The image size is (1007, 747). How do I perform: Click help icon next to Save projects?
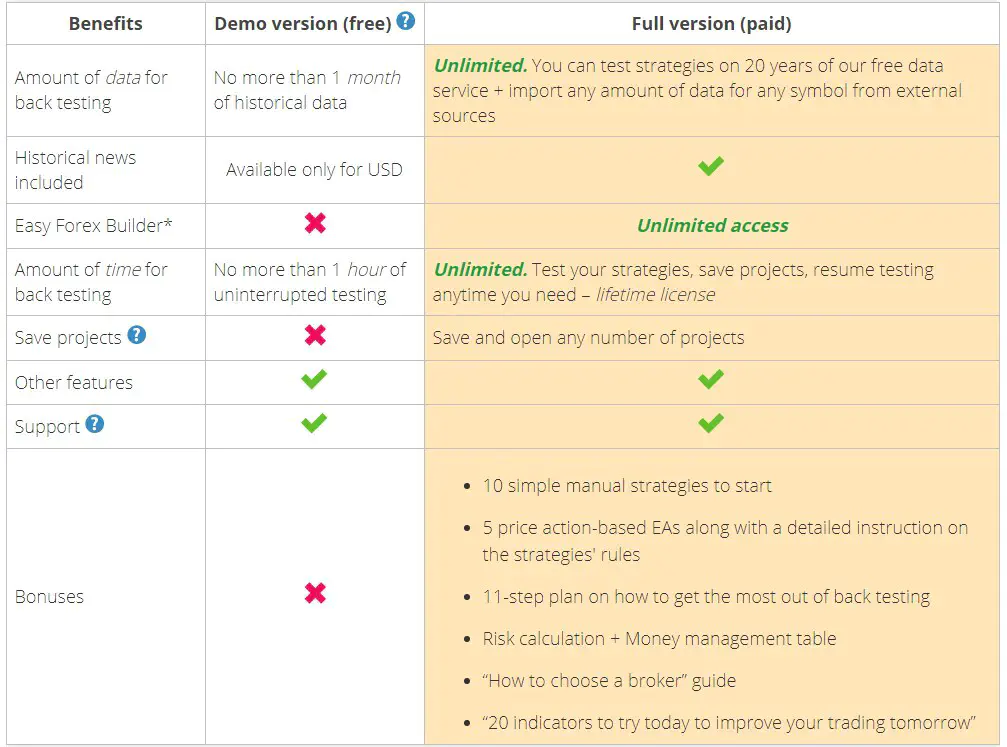(x=136, y=335)
